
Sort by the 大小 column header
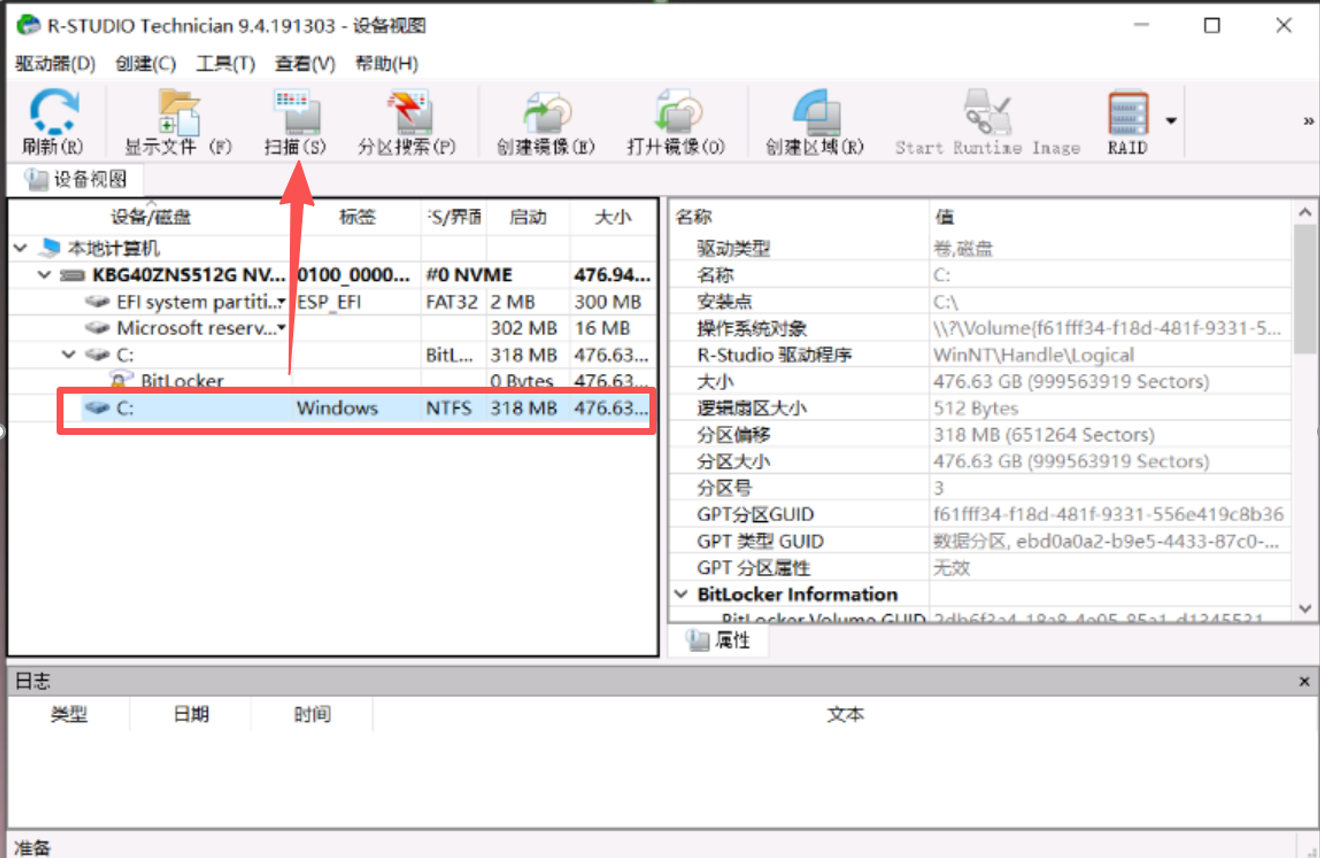(x=613, y=217)
